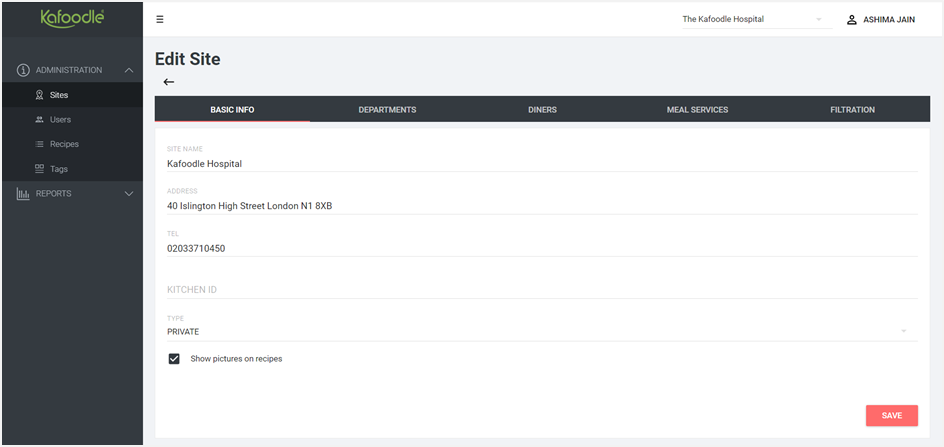The width and height of the screenshot is (944, 447).
Task: Open The Kafoodle Hospital site dropdown
Action: [757, 19]
